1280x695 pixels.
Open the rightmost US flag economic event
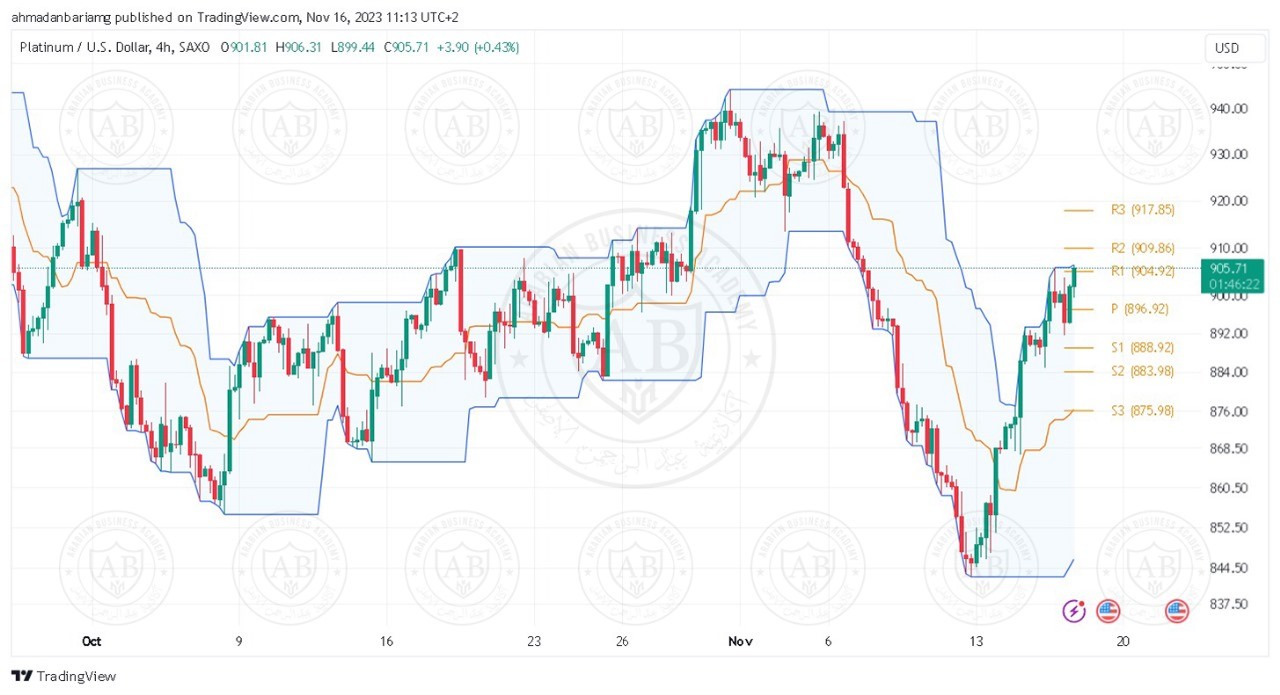point(1177,610)
